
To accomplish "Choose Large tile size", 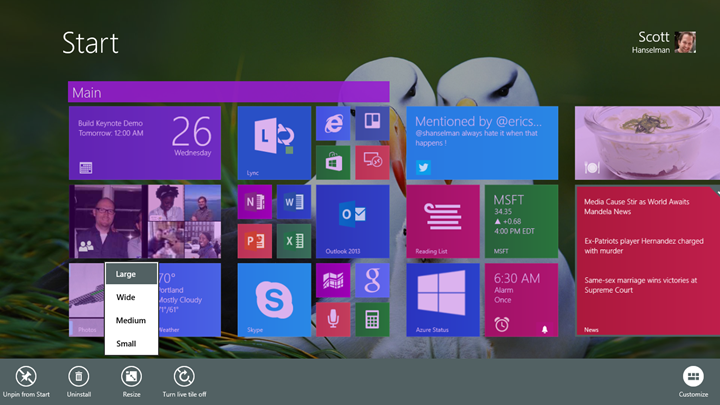I will pyautogui.click(x=131, y=274).
